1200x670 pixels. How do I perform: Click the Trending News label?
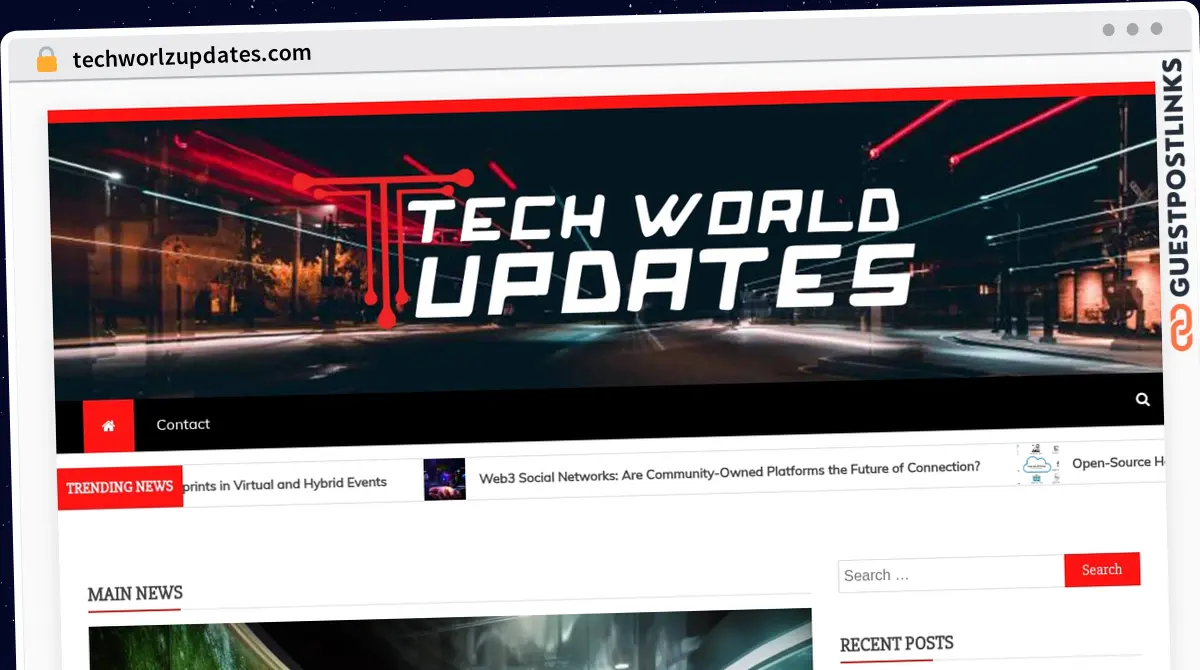point(120,487)
